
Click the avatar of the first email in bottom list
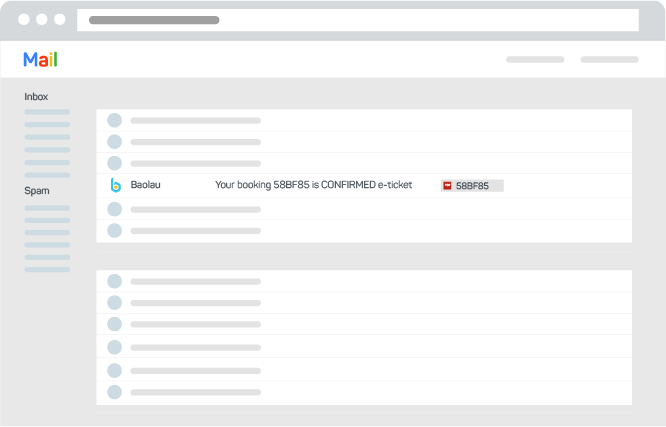[114, 281]
